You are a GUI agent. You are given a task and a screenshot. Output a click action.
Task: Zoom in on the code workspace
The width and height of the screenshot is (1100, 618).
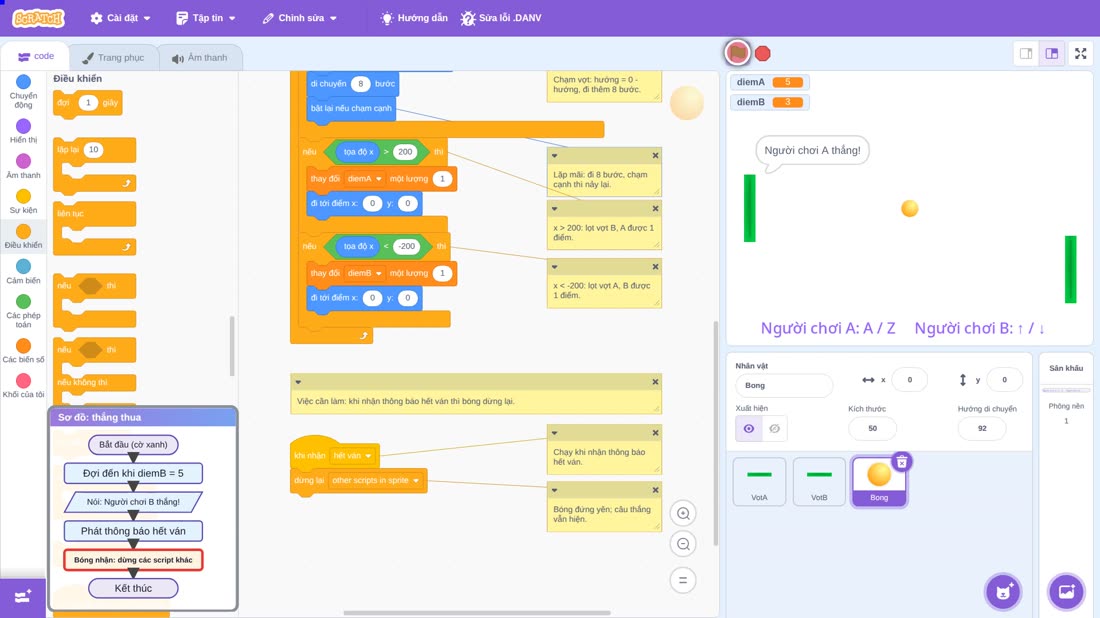683,513
